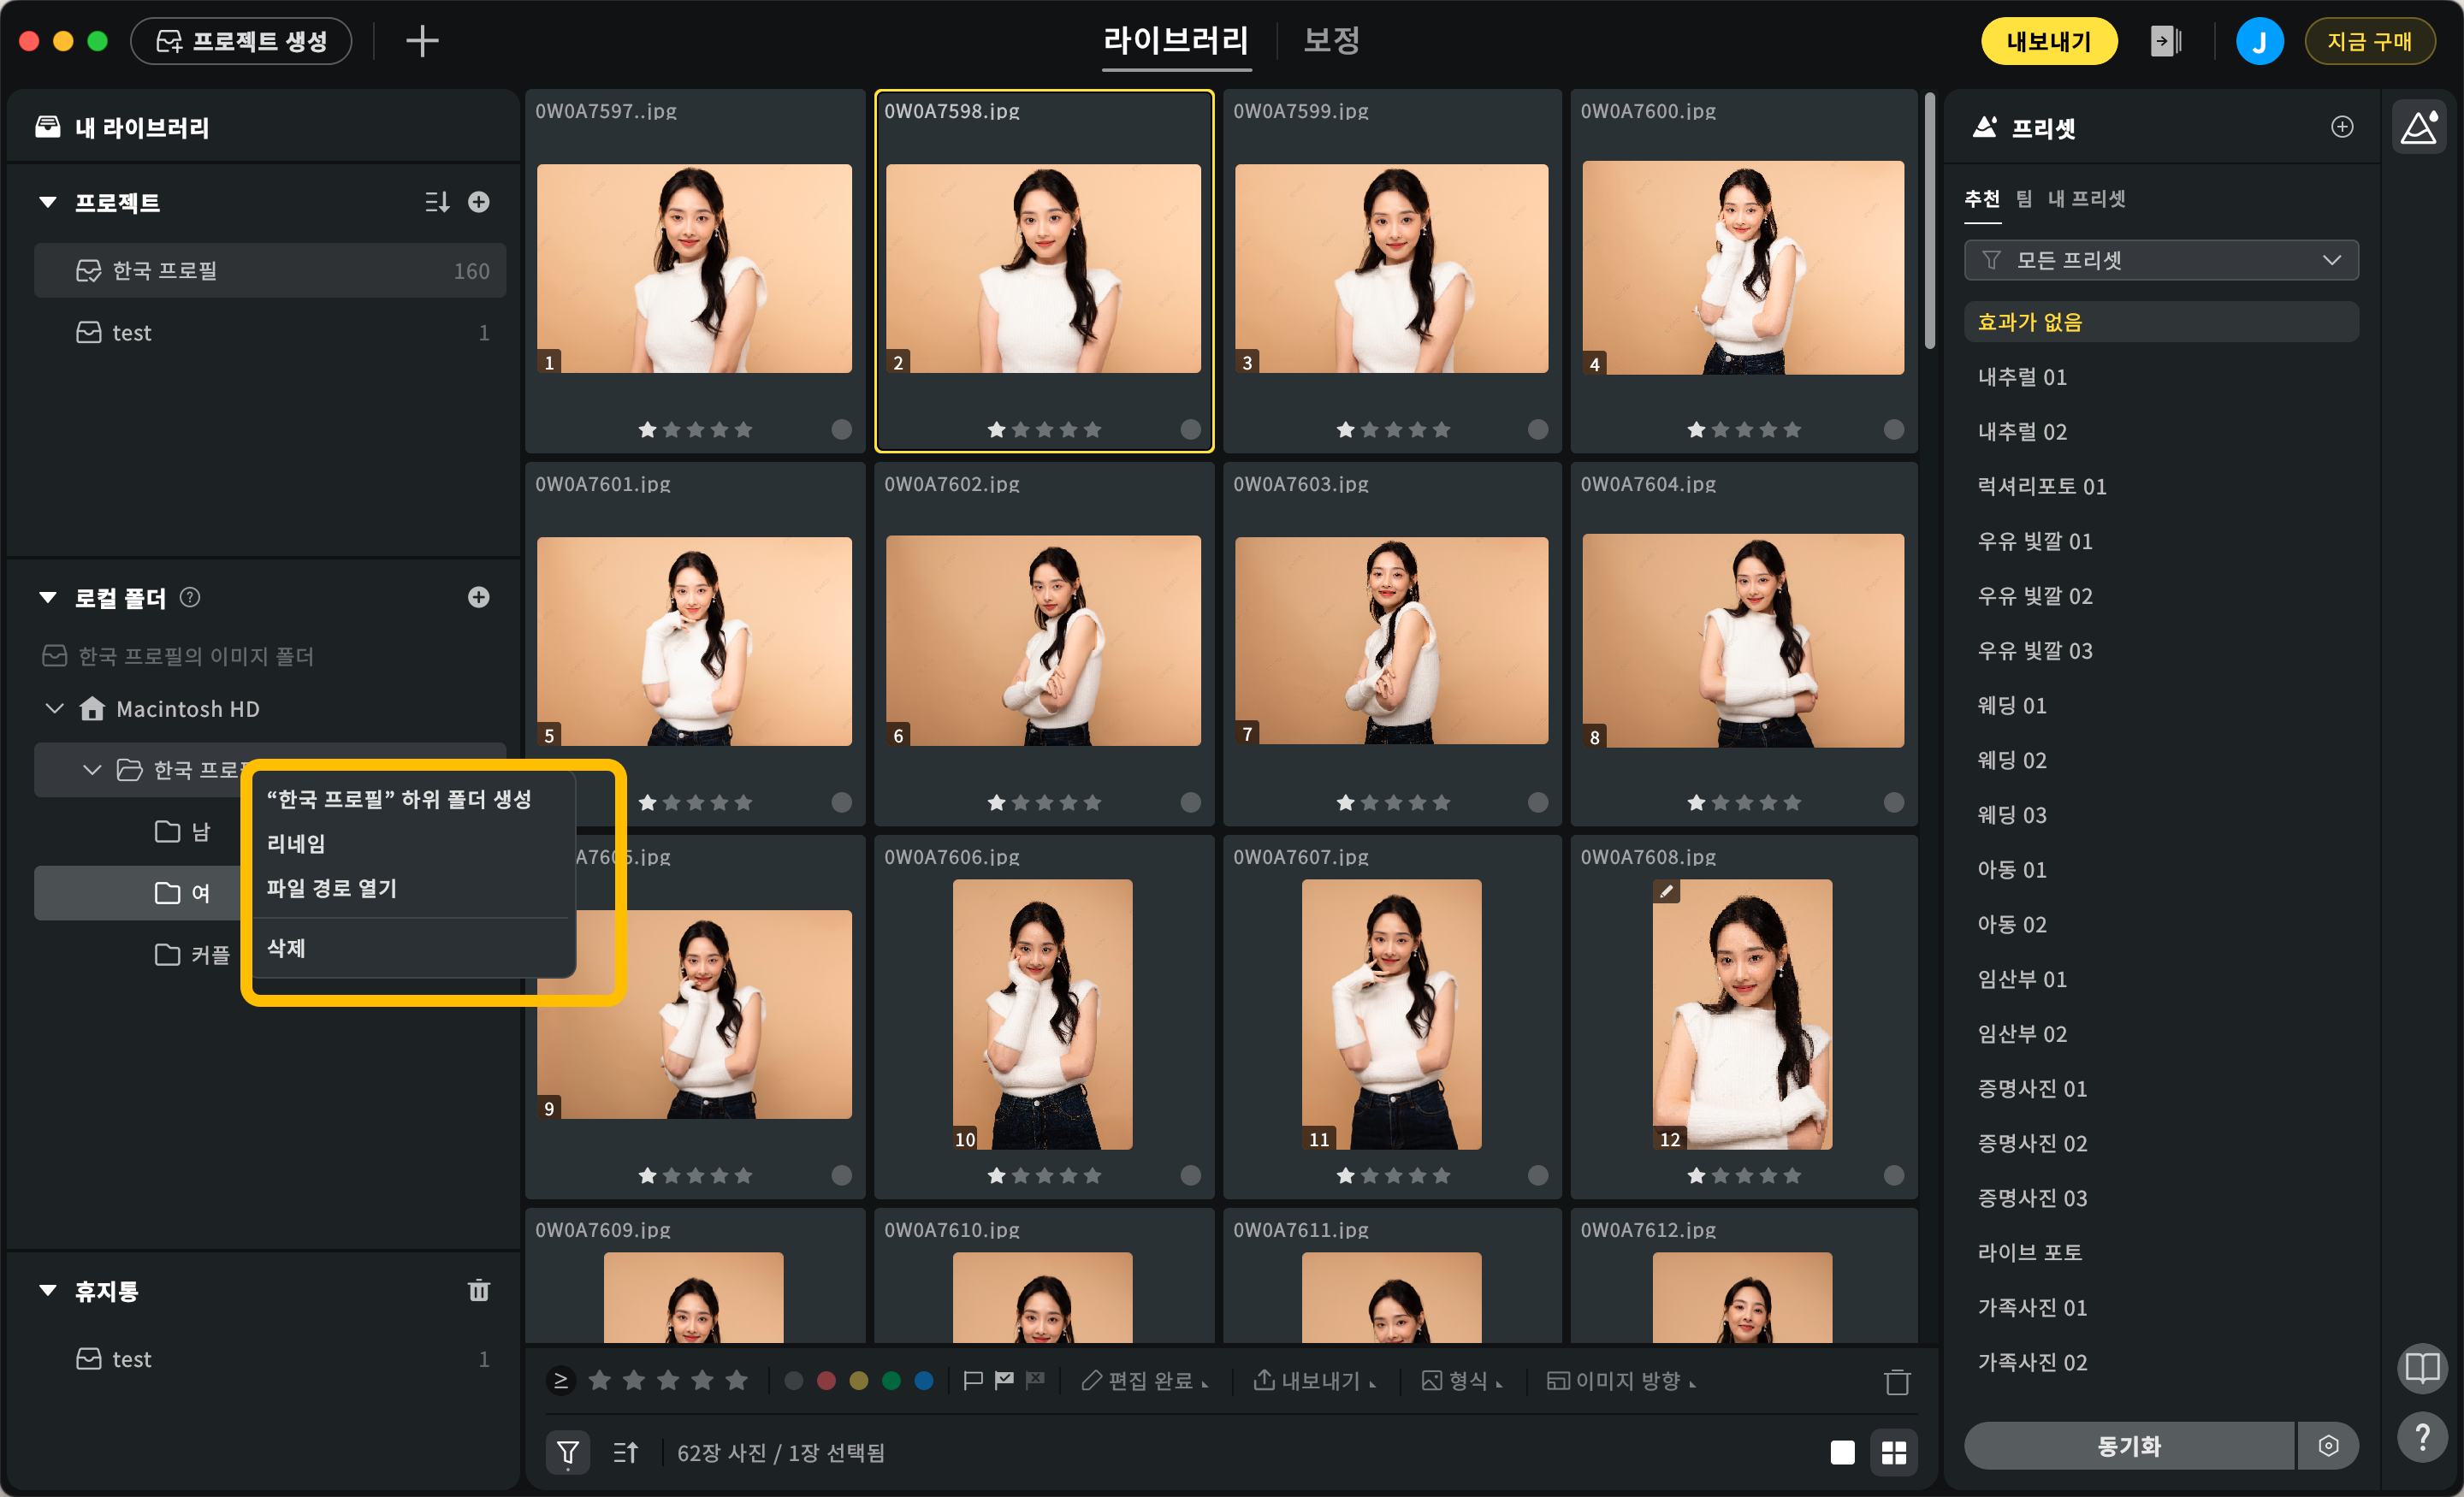Click the 프로젝트 생성 button

coord(241,41)
